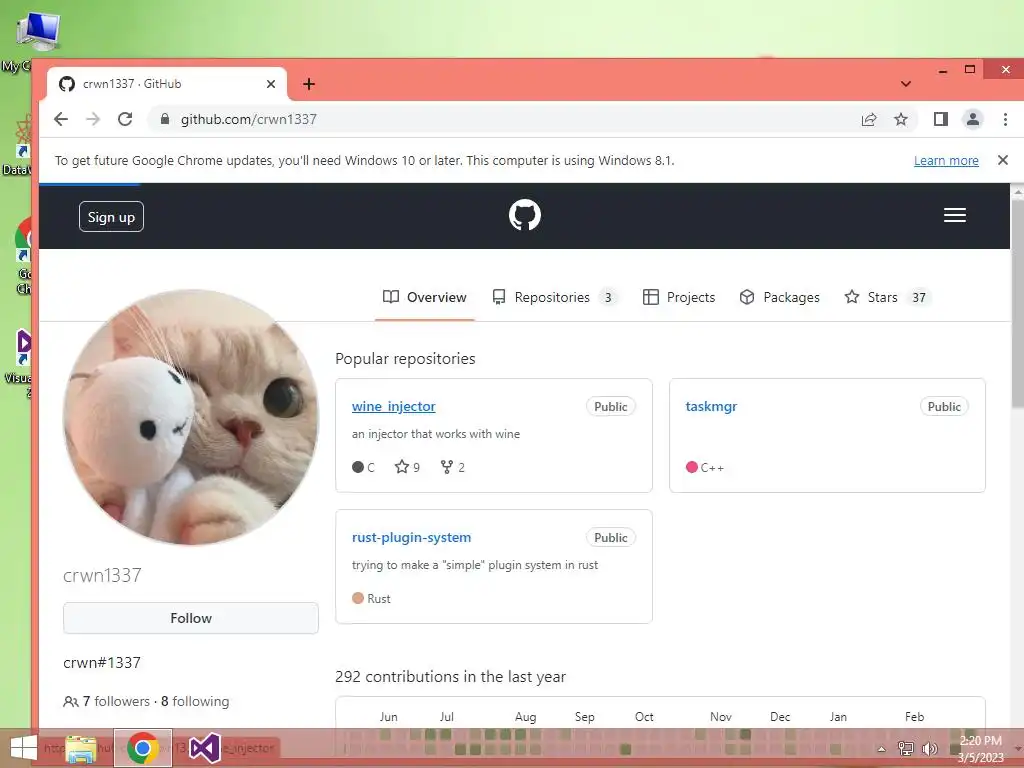
Task: Open the Chrome side panel icon
Action: click(x=940, y=119)
